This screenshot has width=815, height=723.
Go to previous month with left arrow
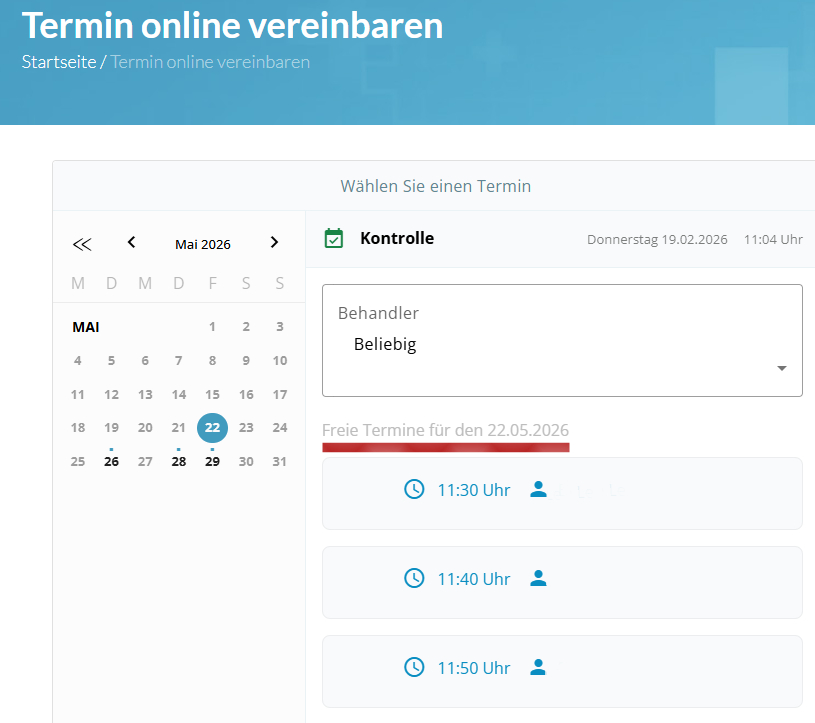click(x=131, y=242)
